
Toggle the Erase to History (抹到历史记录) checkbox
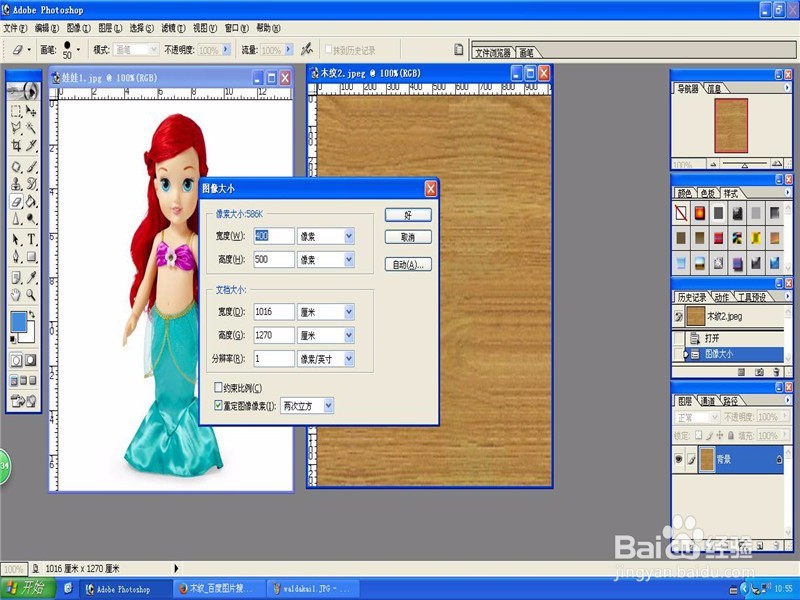click(329, 49)
